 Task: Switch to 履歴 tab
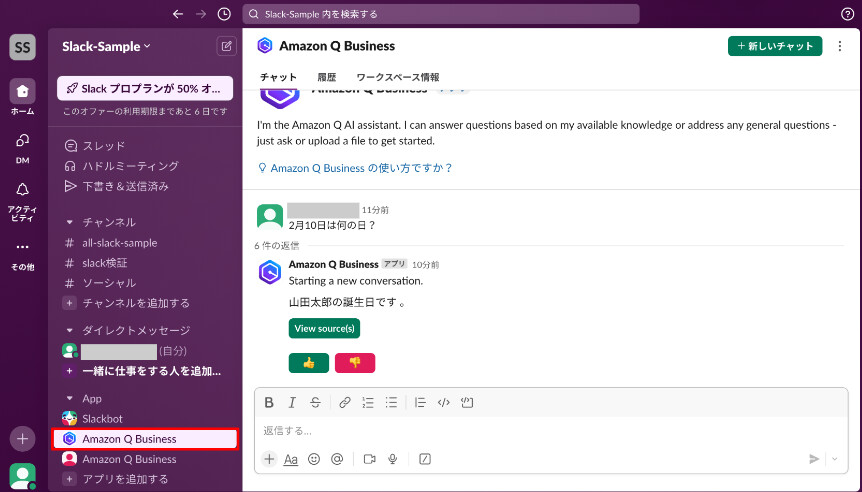pos(327,77)
